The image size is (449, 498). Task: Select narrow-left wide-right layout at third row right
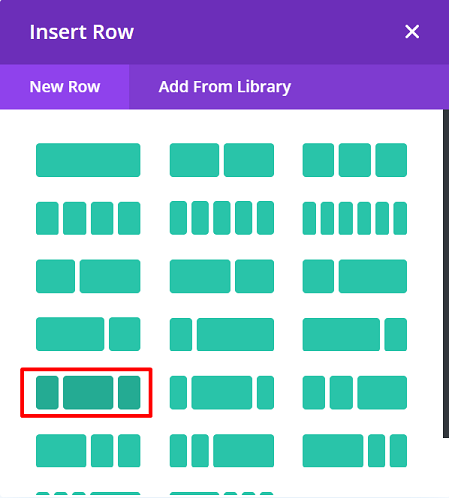355,276
